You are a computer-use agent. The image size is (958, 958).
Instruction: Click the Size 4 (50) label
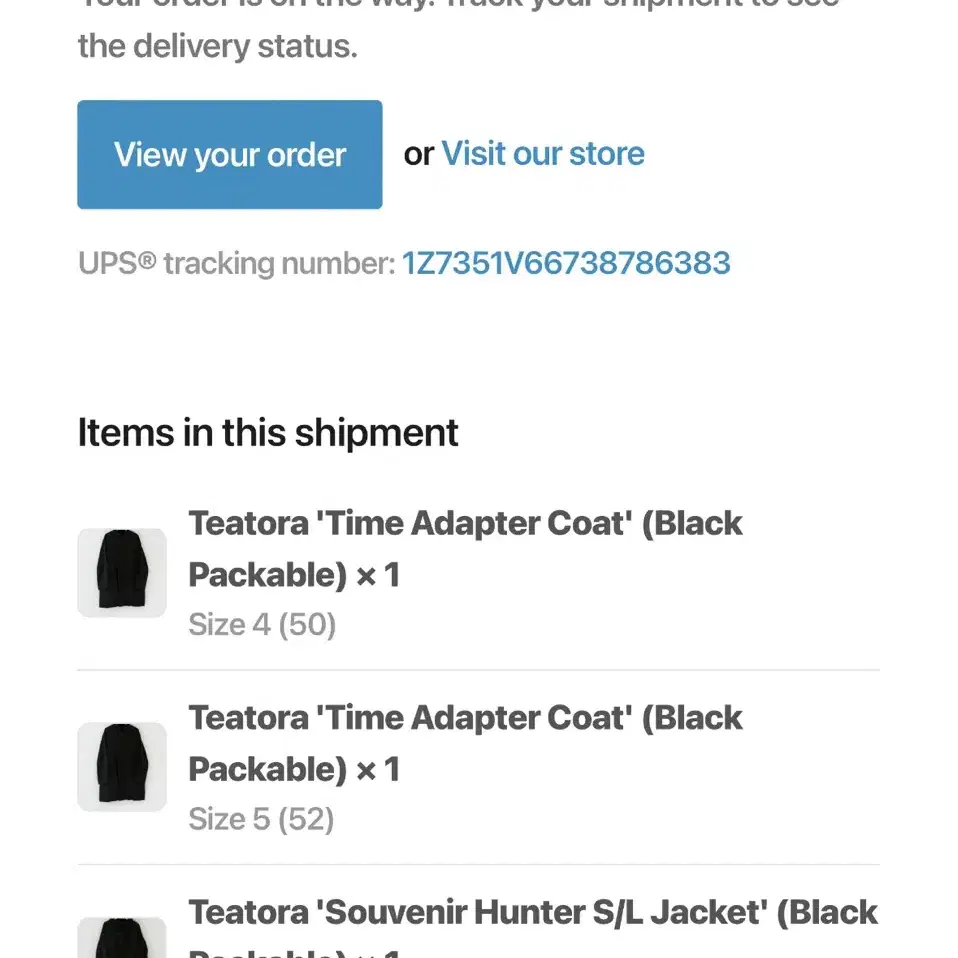click(x=262, y=625)
